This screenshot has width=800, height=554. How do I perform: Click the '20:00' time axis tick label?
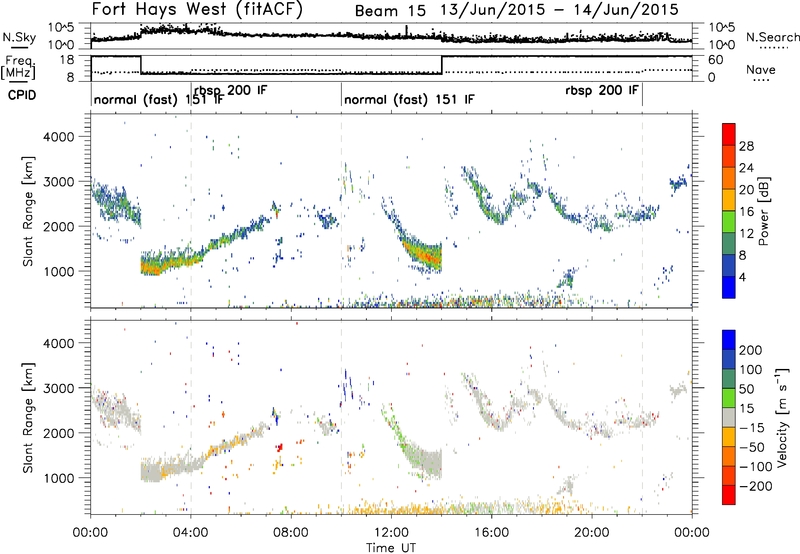pyautogui.click(x=591, y=533)
